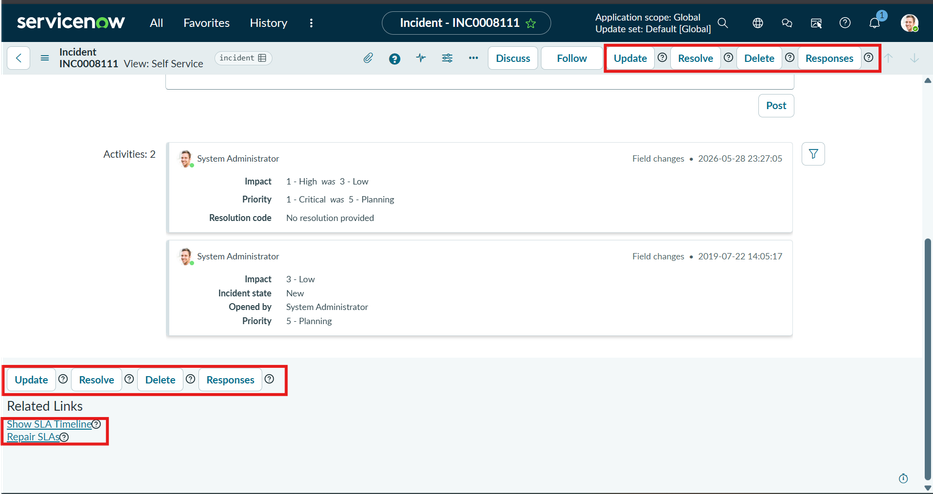The width and height of the screenshot is (933, 494).
Task: Open the form context hamburger menu
Action: click(x=45, y=58)
